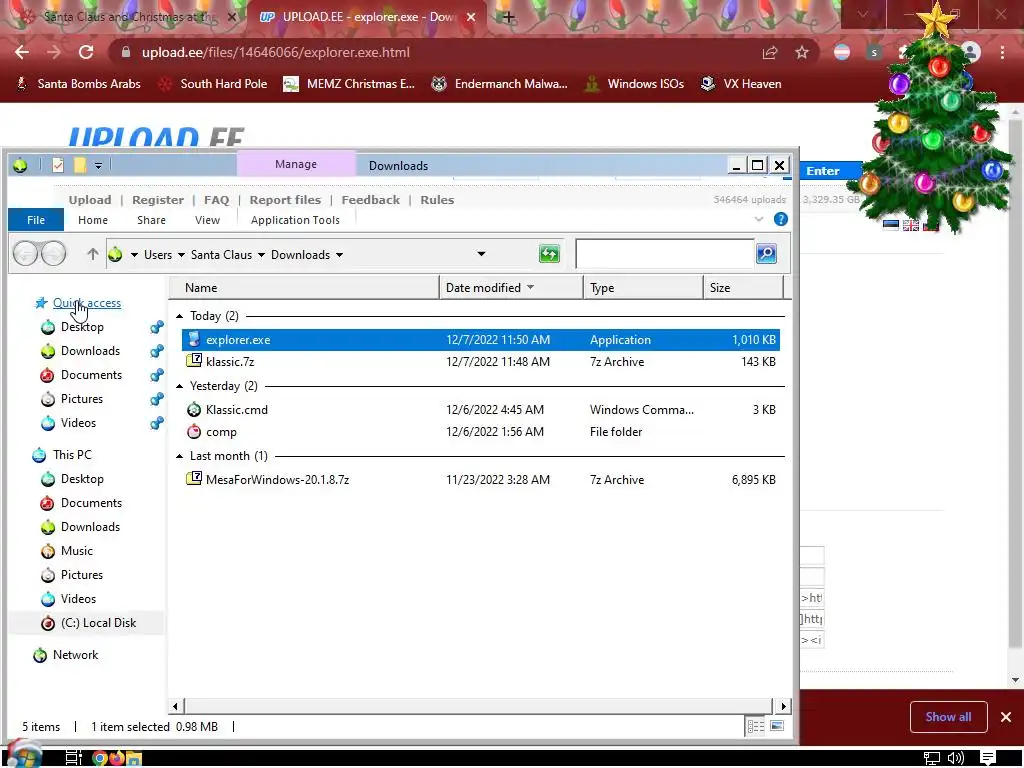1024x768 pixels.
Task: Open the View ribbon tab
Action: [207, 220]
